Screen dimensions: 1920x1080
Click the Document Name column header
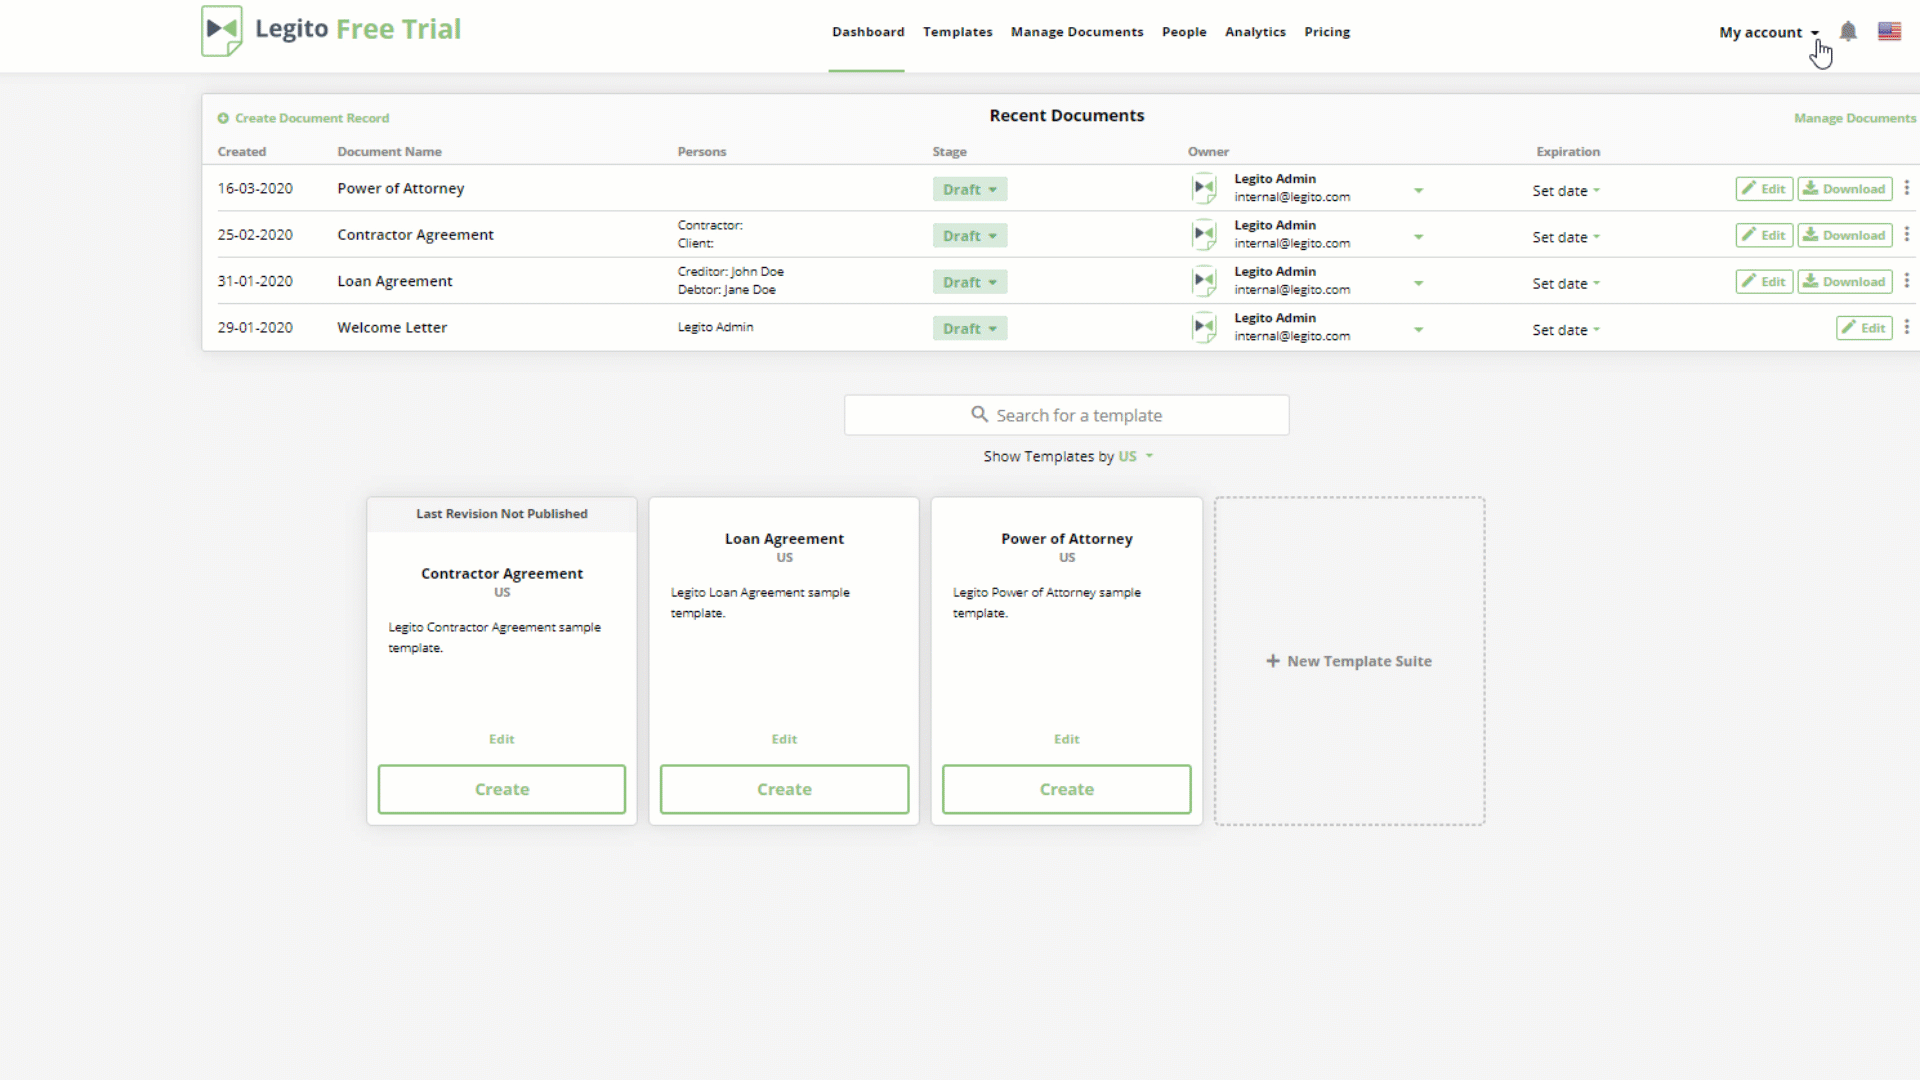point(389,152)
